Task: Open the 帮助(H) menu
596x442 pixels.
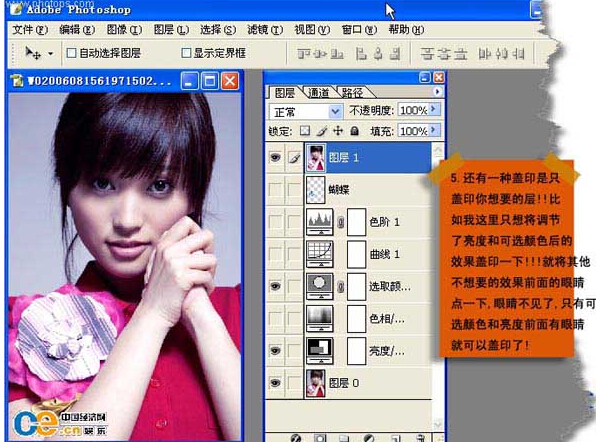Action: pyautogui.click(x=406, y=30)
